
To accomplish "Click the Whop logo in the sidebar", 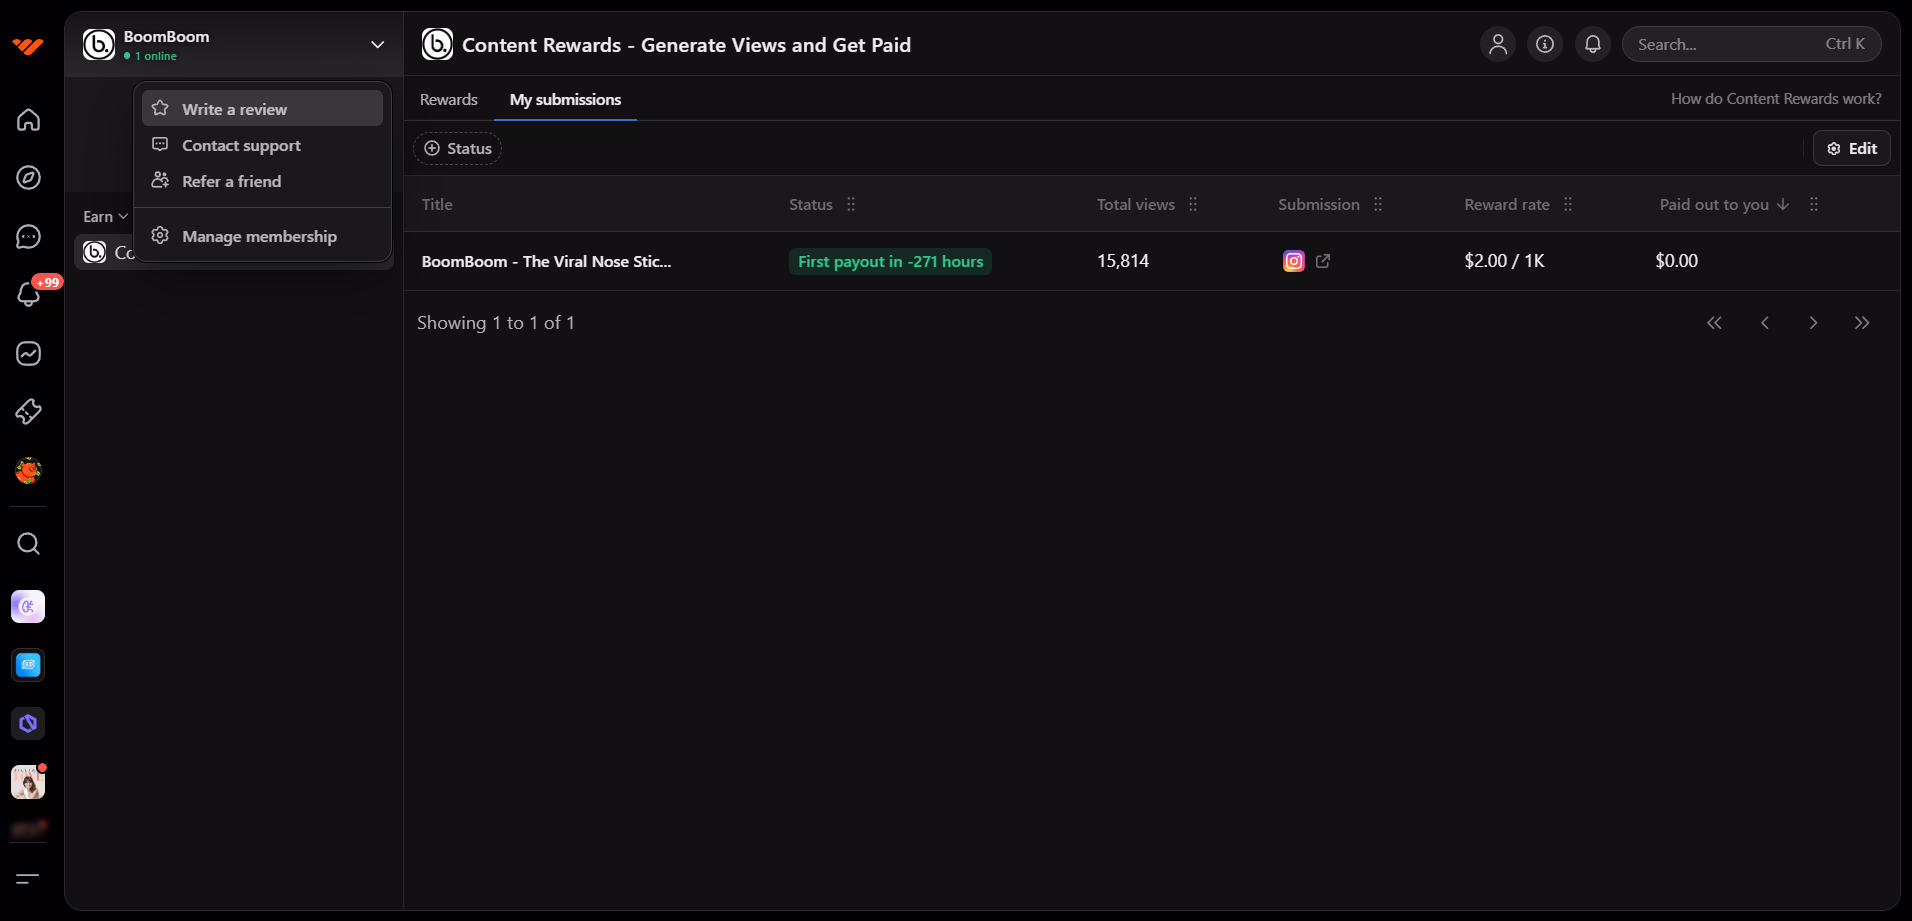I will click(x=28, y=46).
